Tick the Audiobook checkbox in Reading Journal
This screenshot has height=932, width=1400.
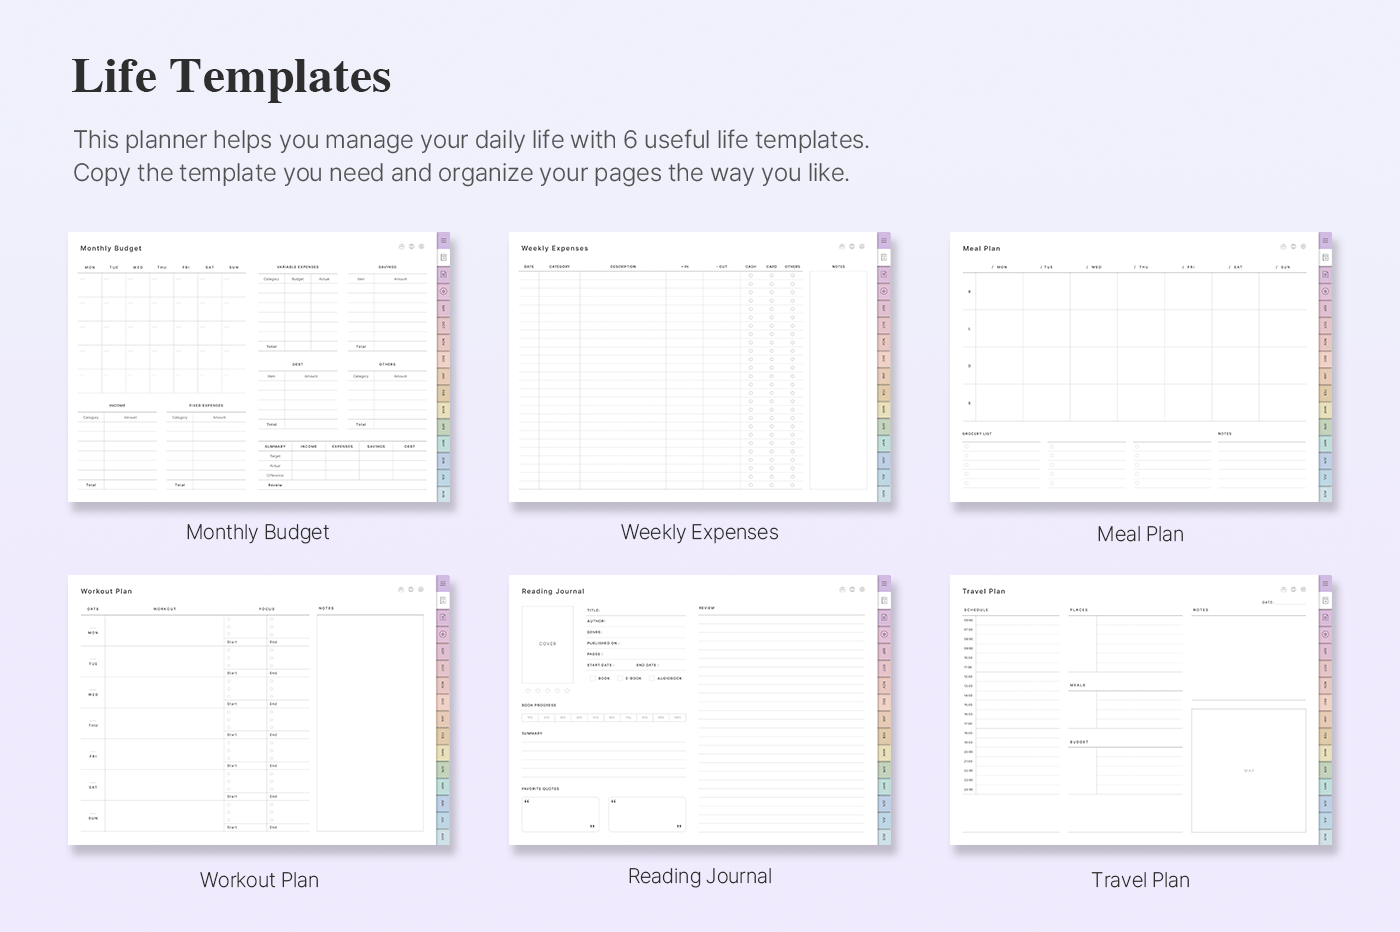coord(651,678)
